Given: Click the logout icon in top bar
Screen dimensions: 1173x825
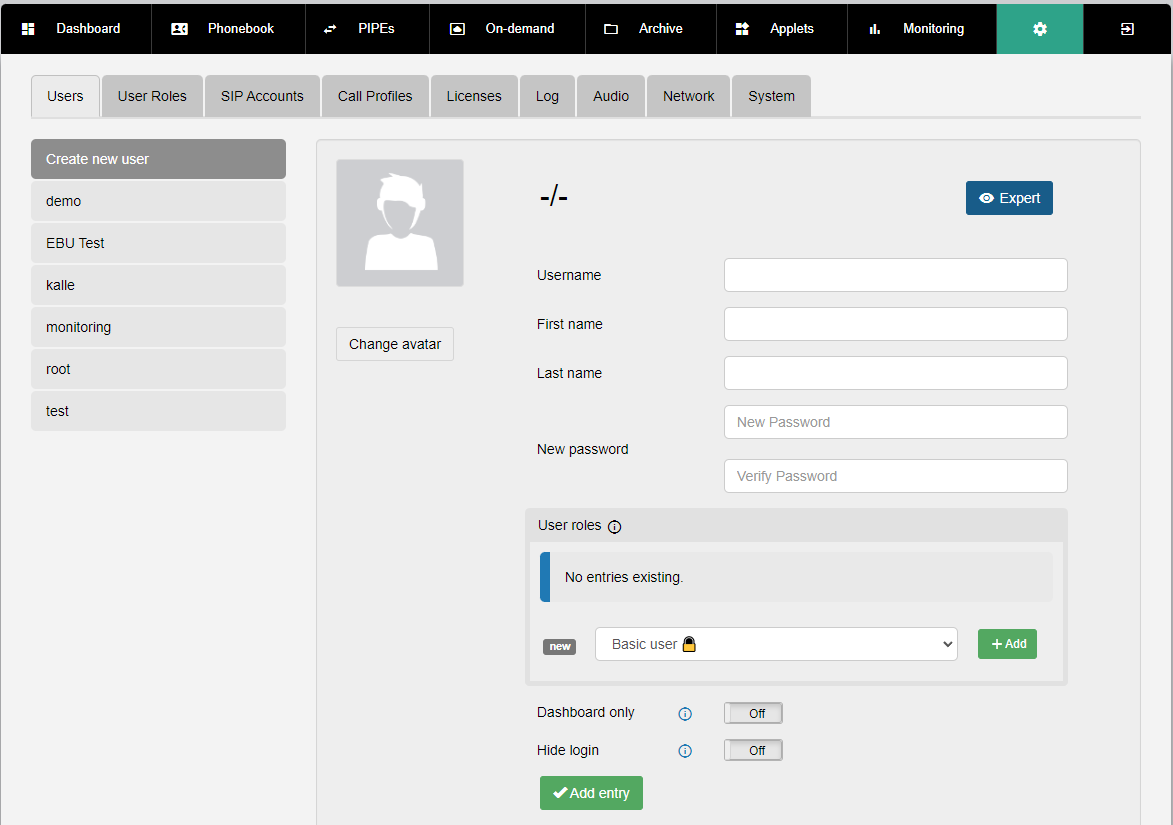Looking at the screenshot, I should [x=1127, y=29].
